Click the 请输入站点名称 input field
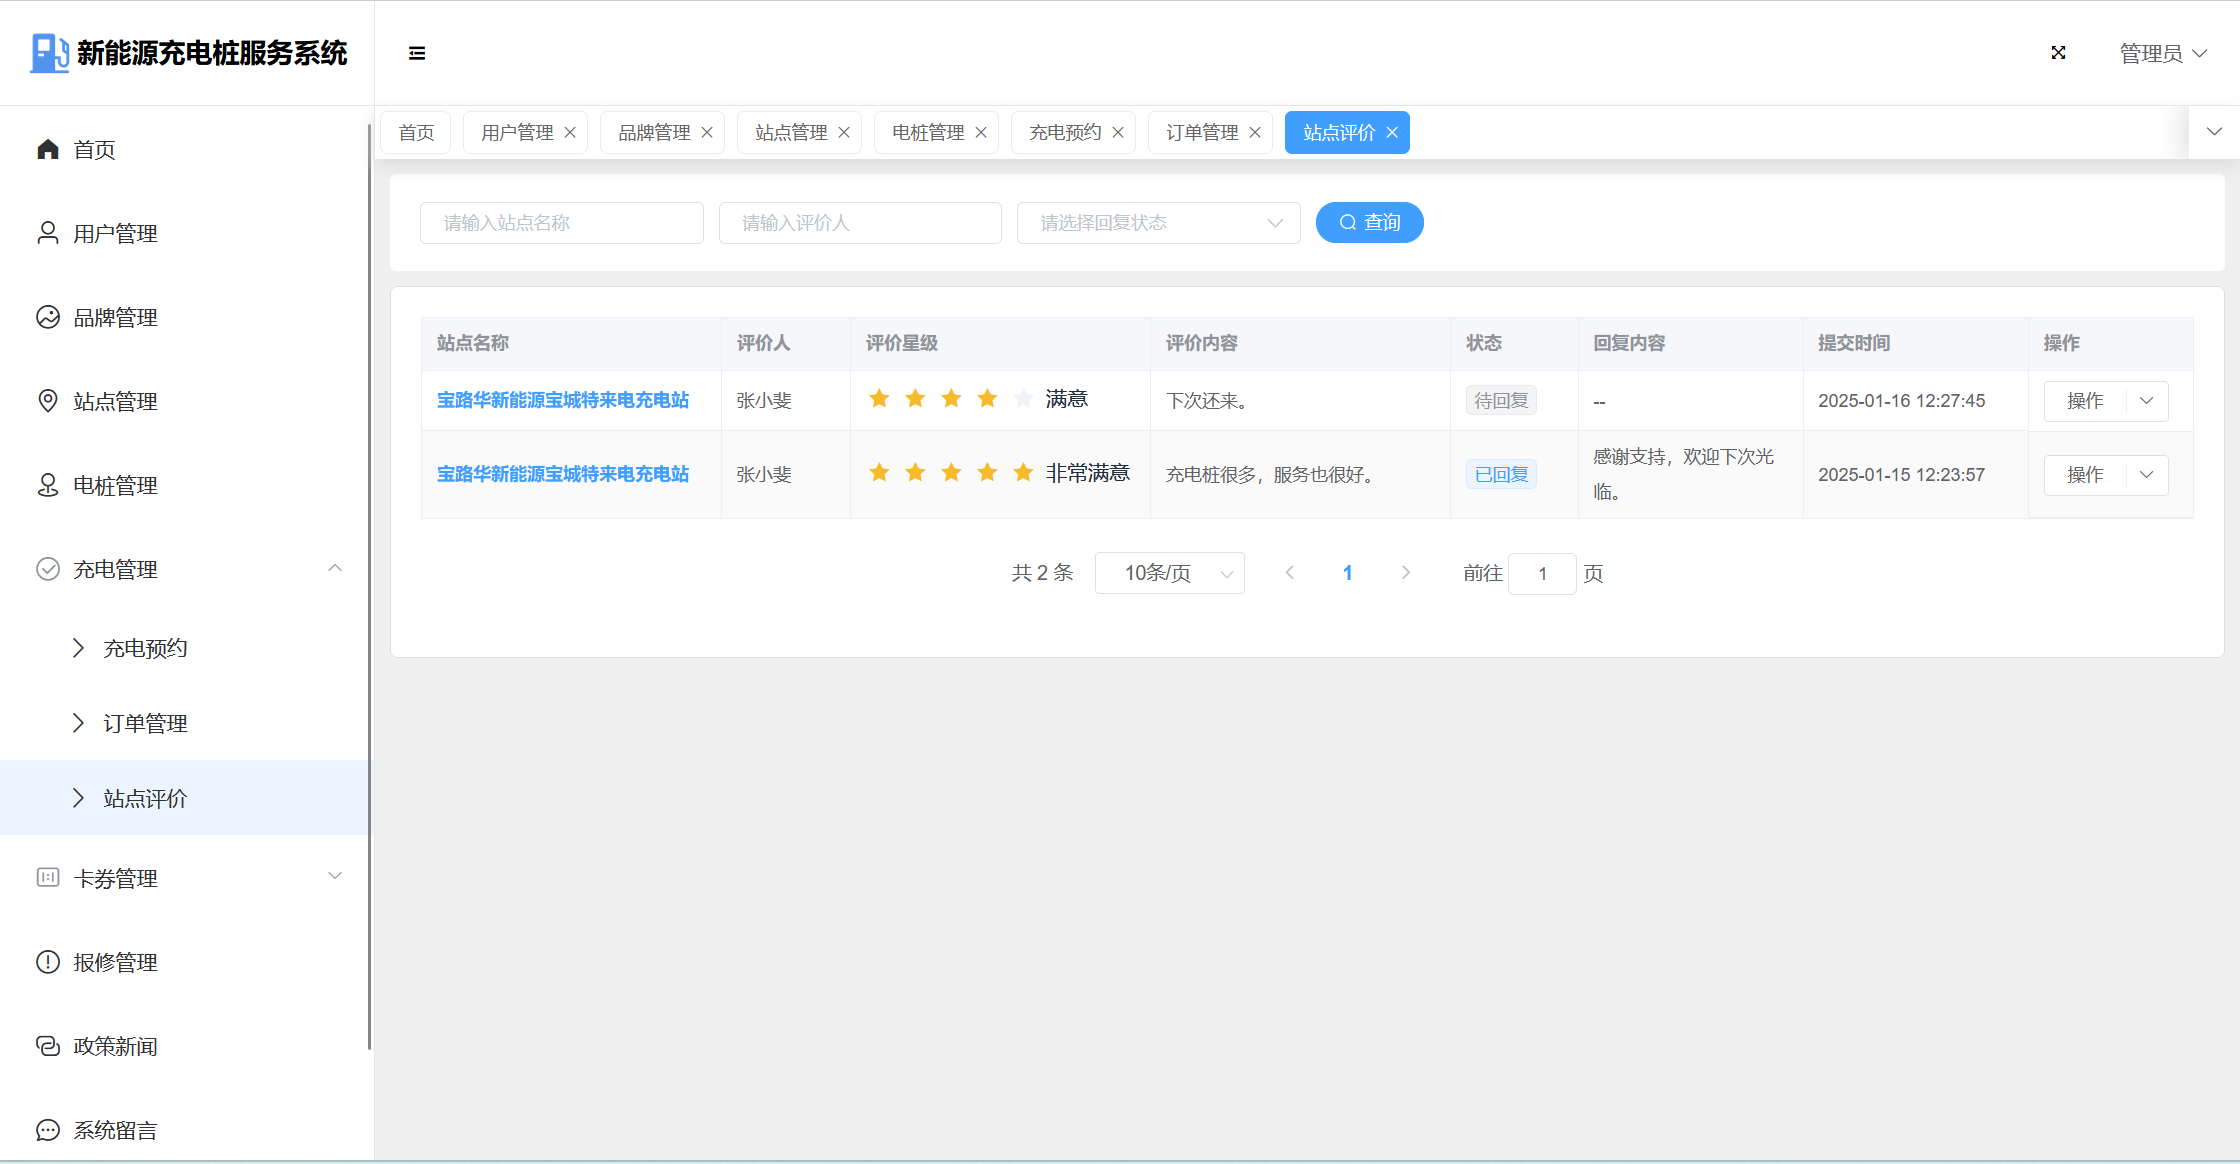The height and width of the screenshot is (1164, 2240). (561, 223)
